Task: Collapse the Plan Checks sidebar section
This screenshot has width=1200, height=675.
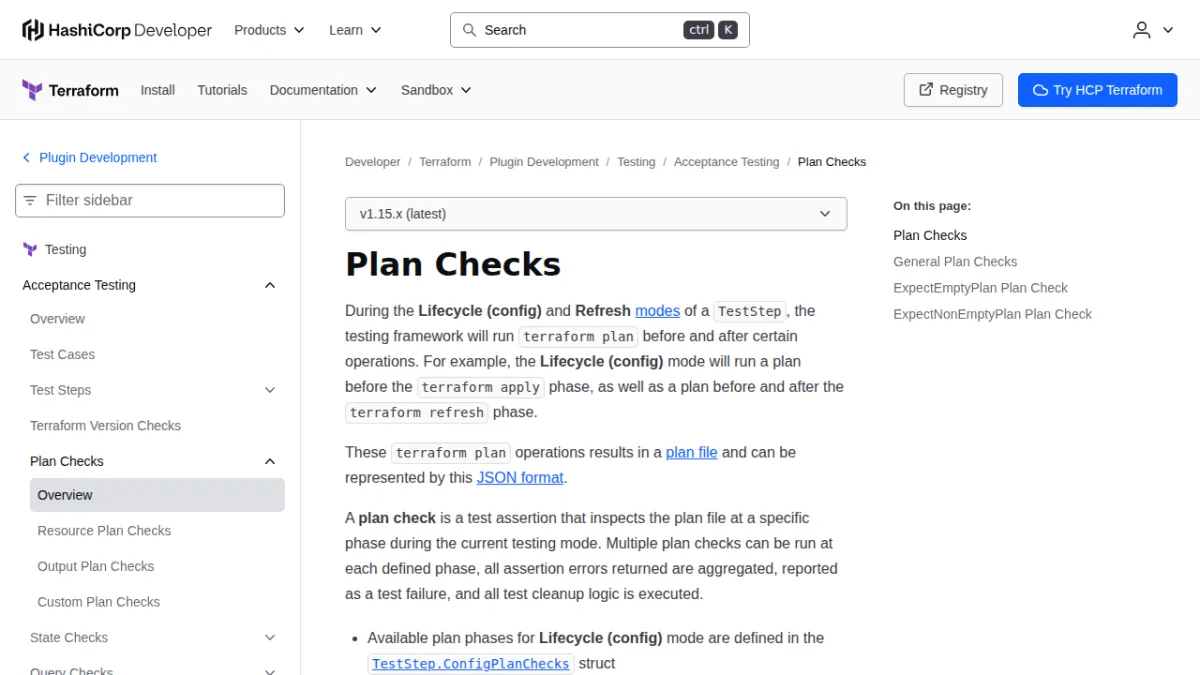Action: pyautogui.click(x=269, y=461)
